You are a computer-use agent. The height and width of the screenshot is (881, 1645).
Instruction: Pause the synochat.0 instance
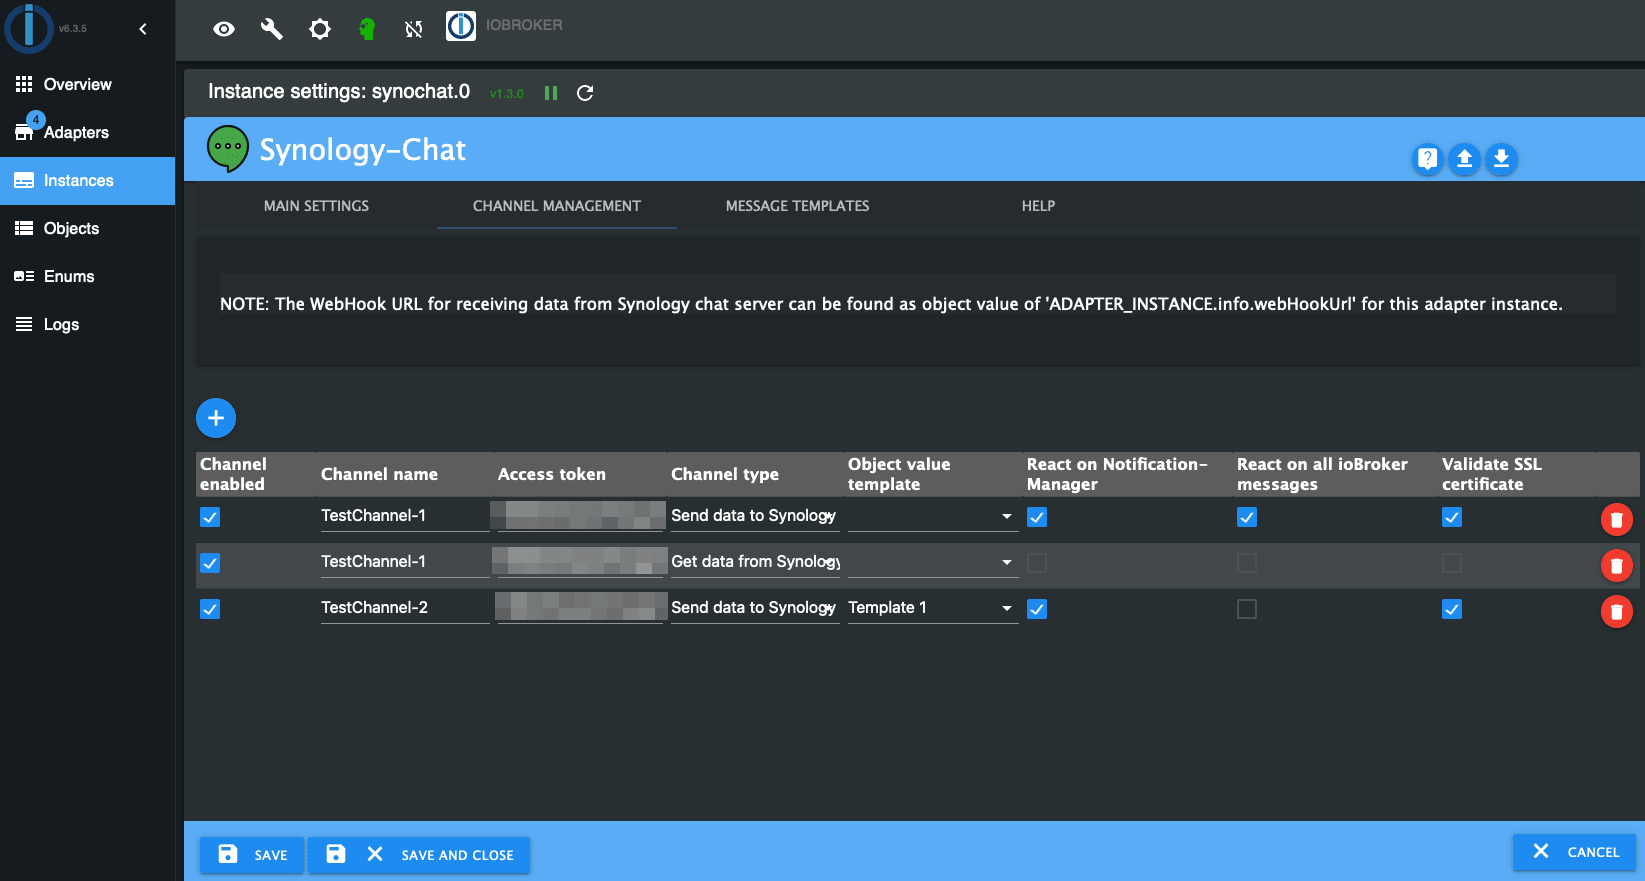tap(551, 93)
